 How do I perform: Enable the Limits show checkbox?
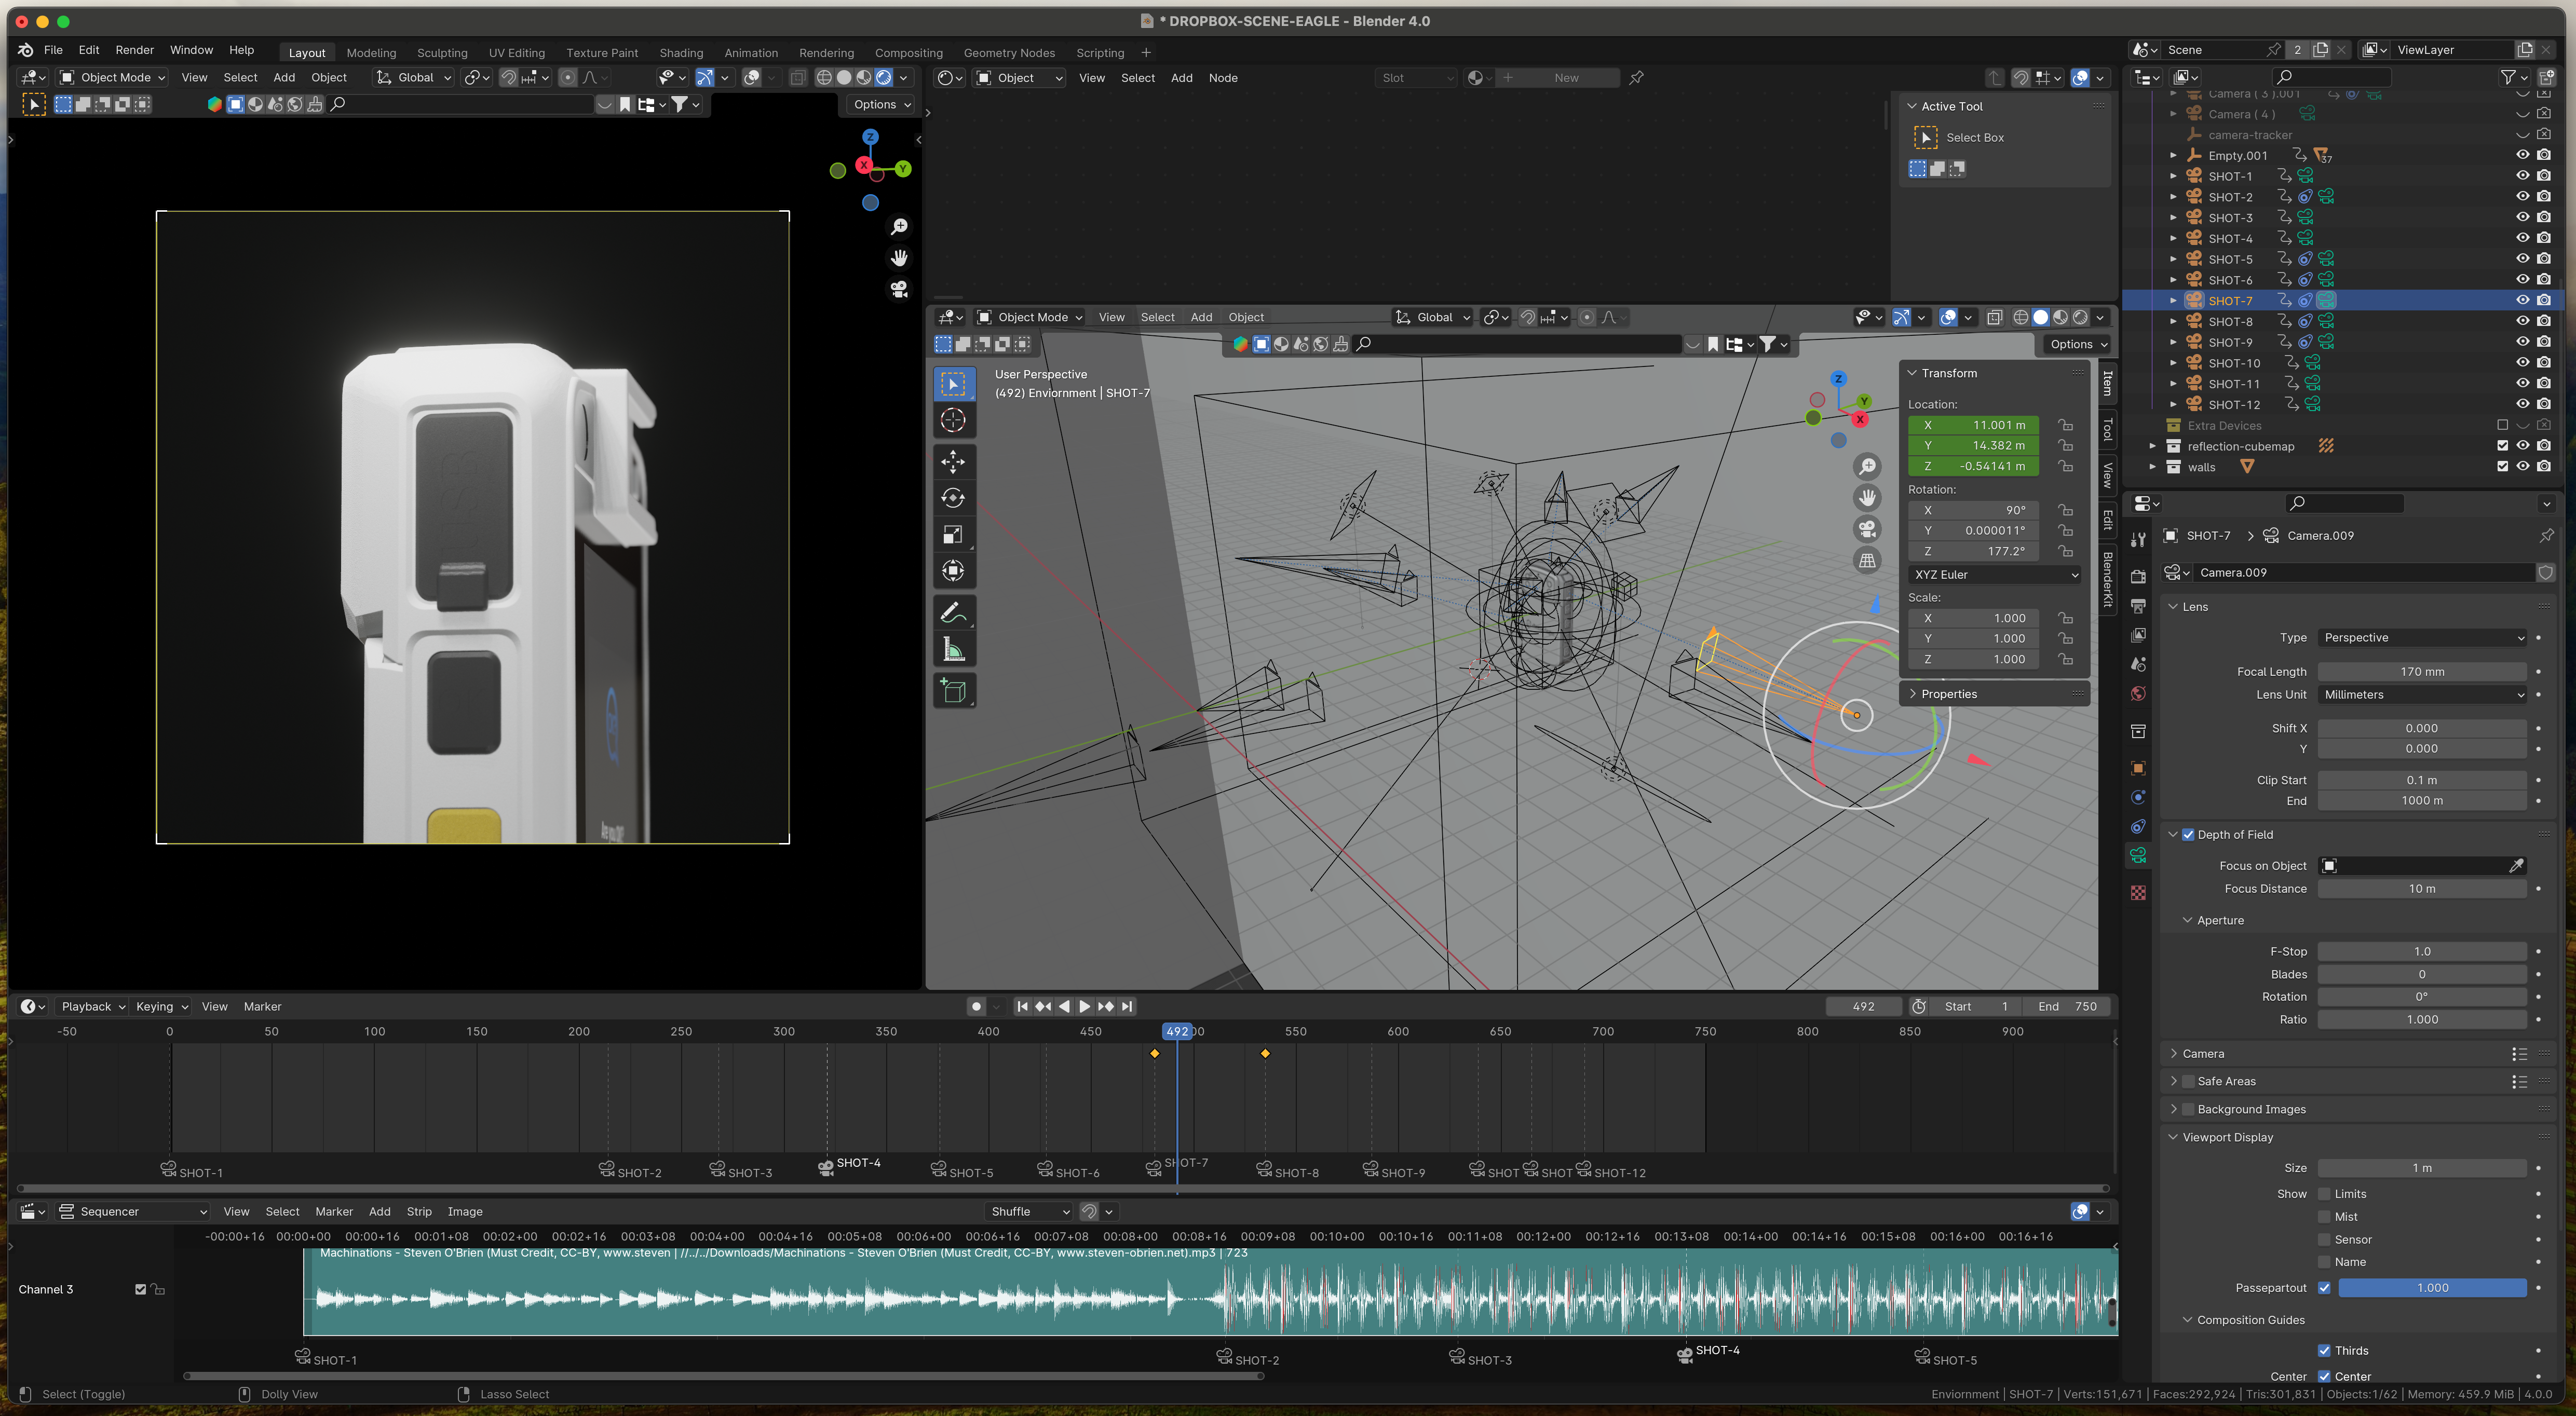pyautogui.click(x=2324, y=1194)
